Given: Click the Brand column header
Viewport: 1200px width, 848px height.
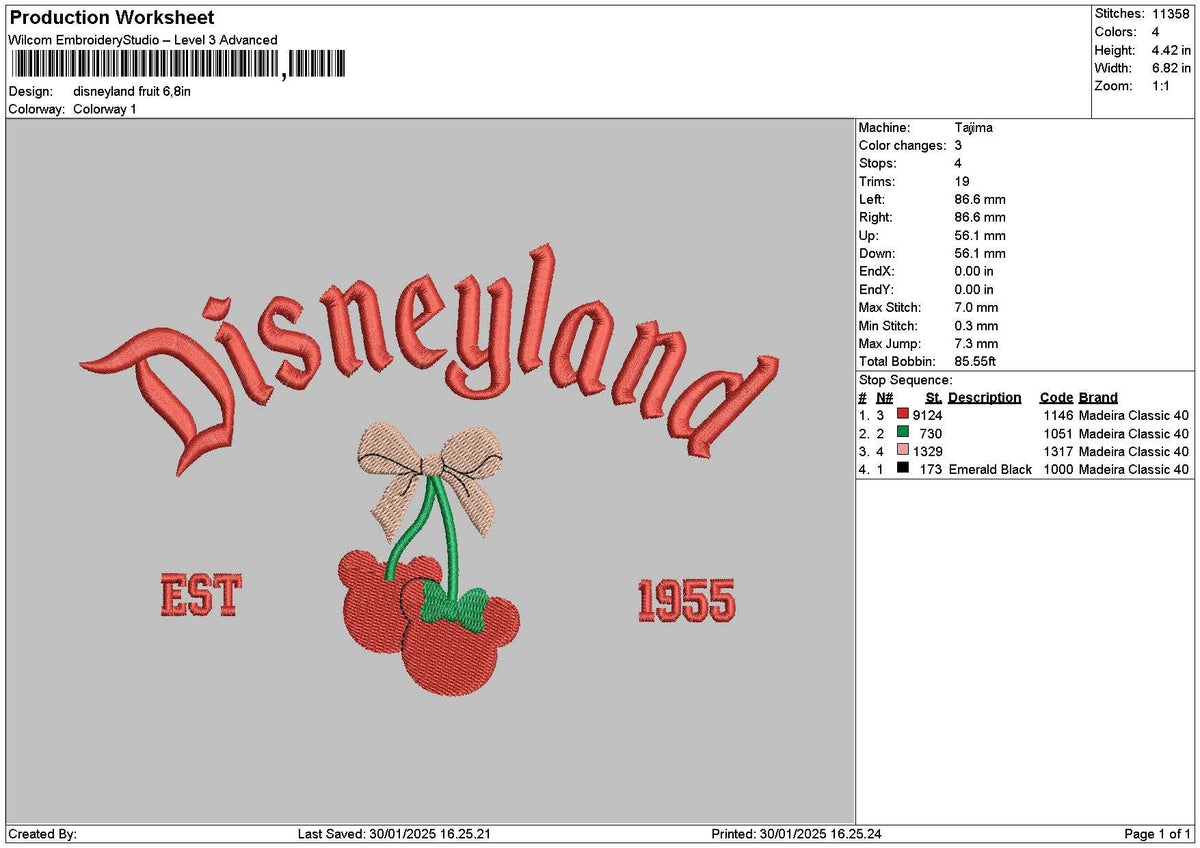Looking at the screenshot, I should (1098, 398).
